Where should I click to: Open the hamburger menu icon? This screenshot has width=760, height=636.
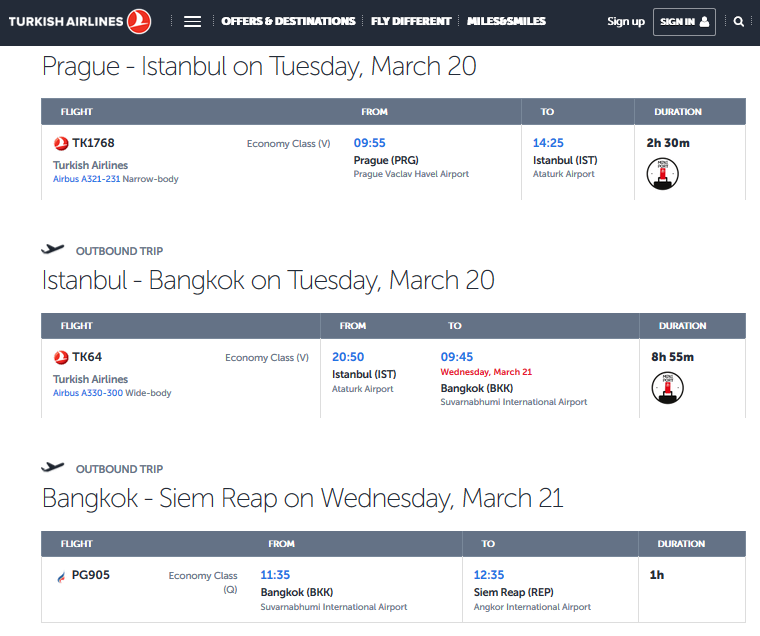pyautogui.click(x=192, y=21)
